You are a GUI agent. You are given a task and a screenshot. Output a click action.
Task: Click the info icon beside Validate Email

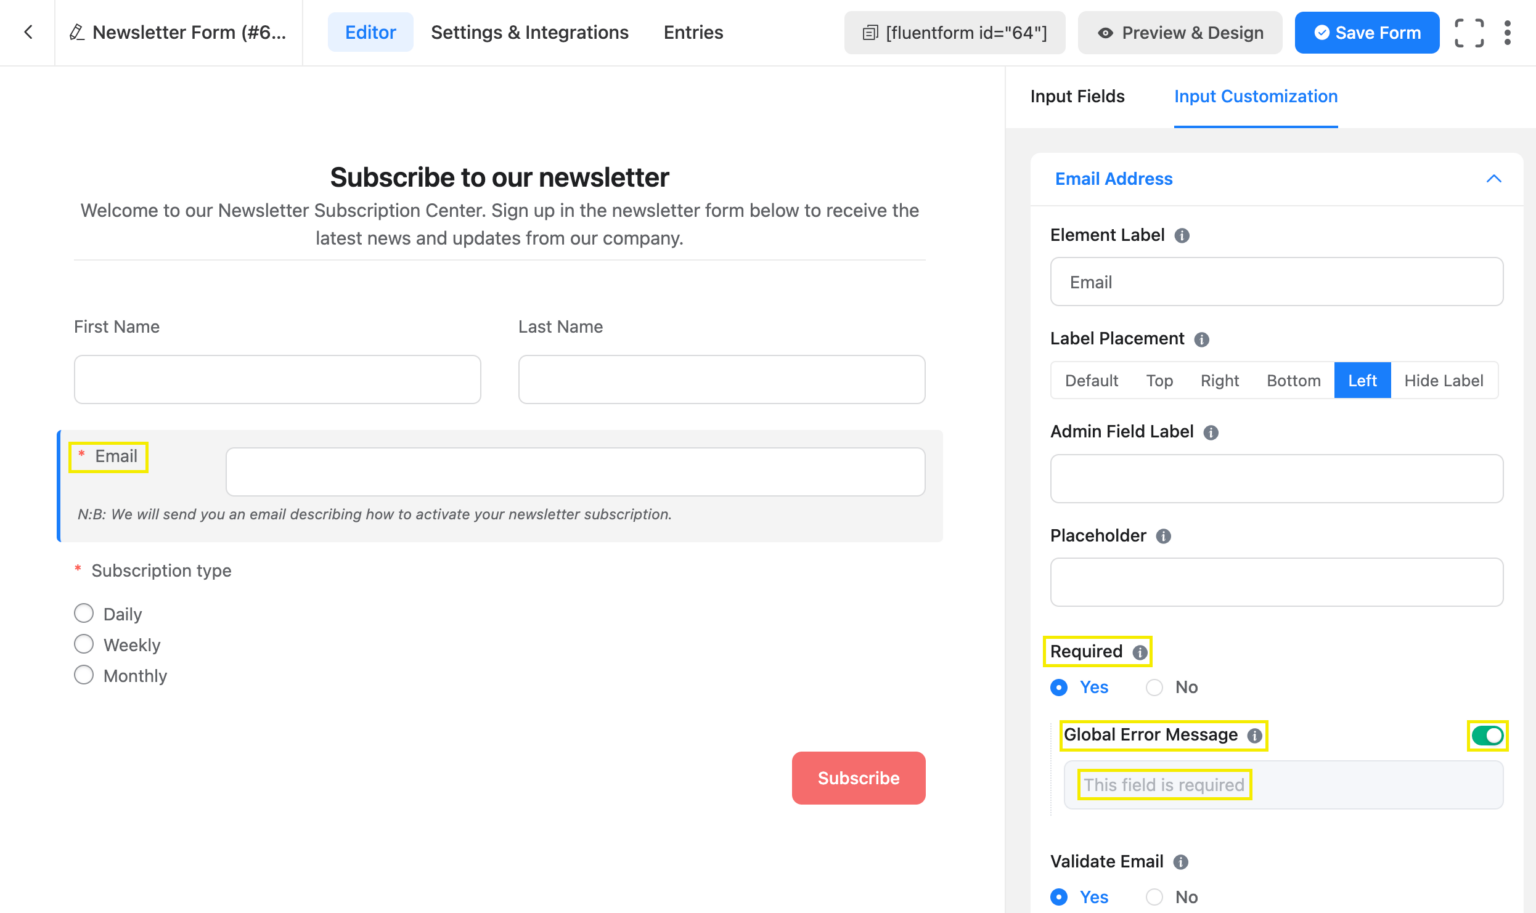coord(1180,861)
